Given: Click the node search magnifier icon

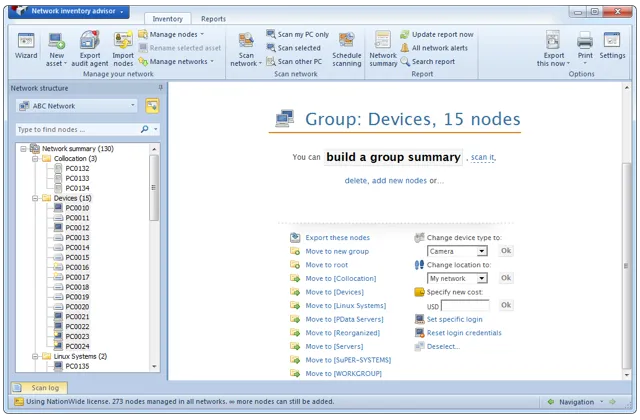Looking at the screenshot, I should [x=144, y=129].
